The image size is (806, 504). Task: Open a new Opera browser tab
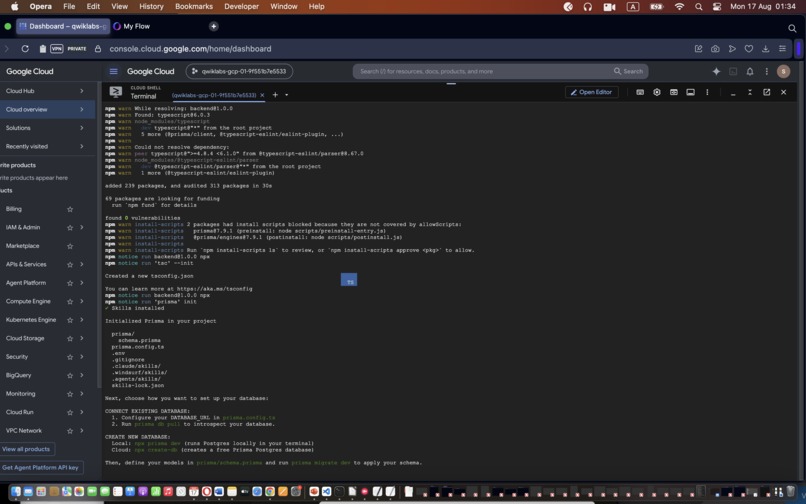(x=213, y=26)
